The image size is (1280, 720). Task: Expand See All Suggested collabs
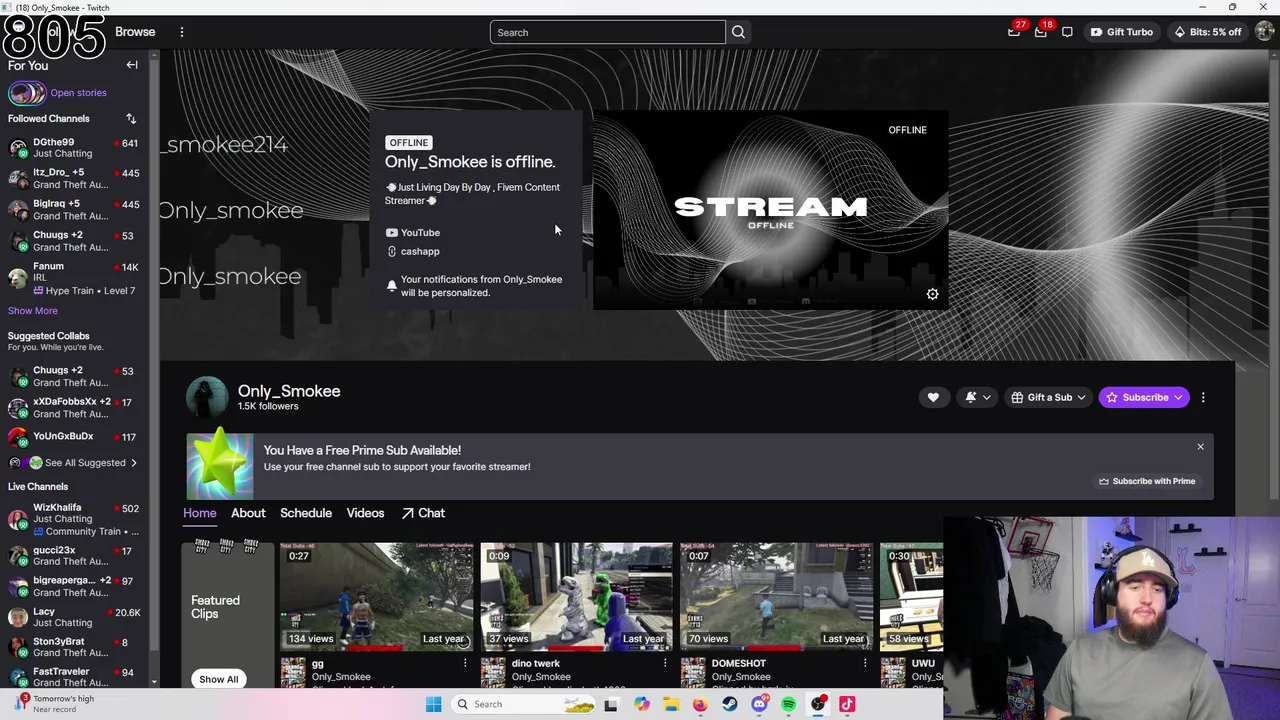[85, 463]
